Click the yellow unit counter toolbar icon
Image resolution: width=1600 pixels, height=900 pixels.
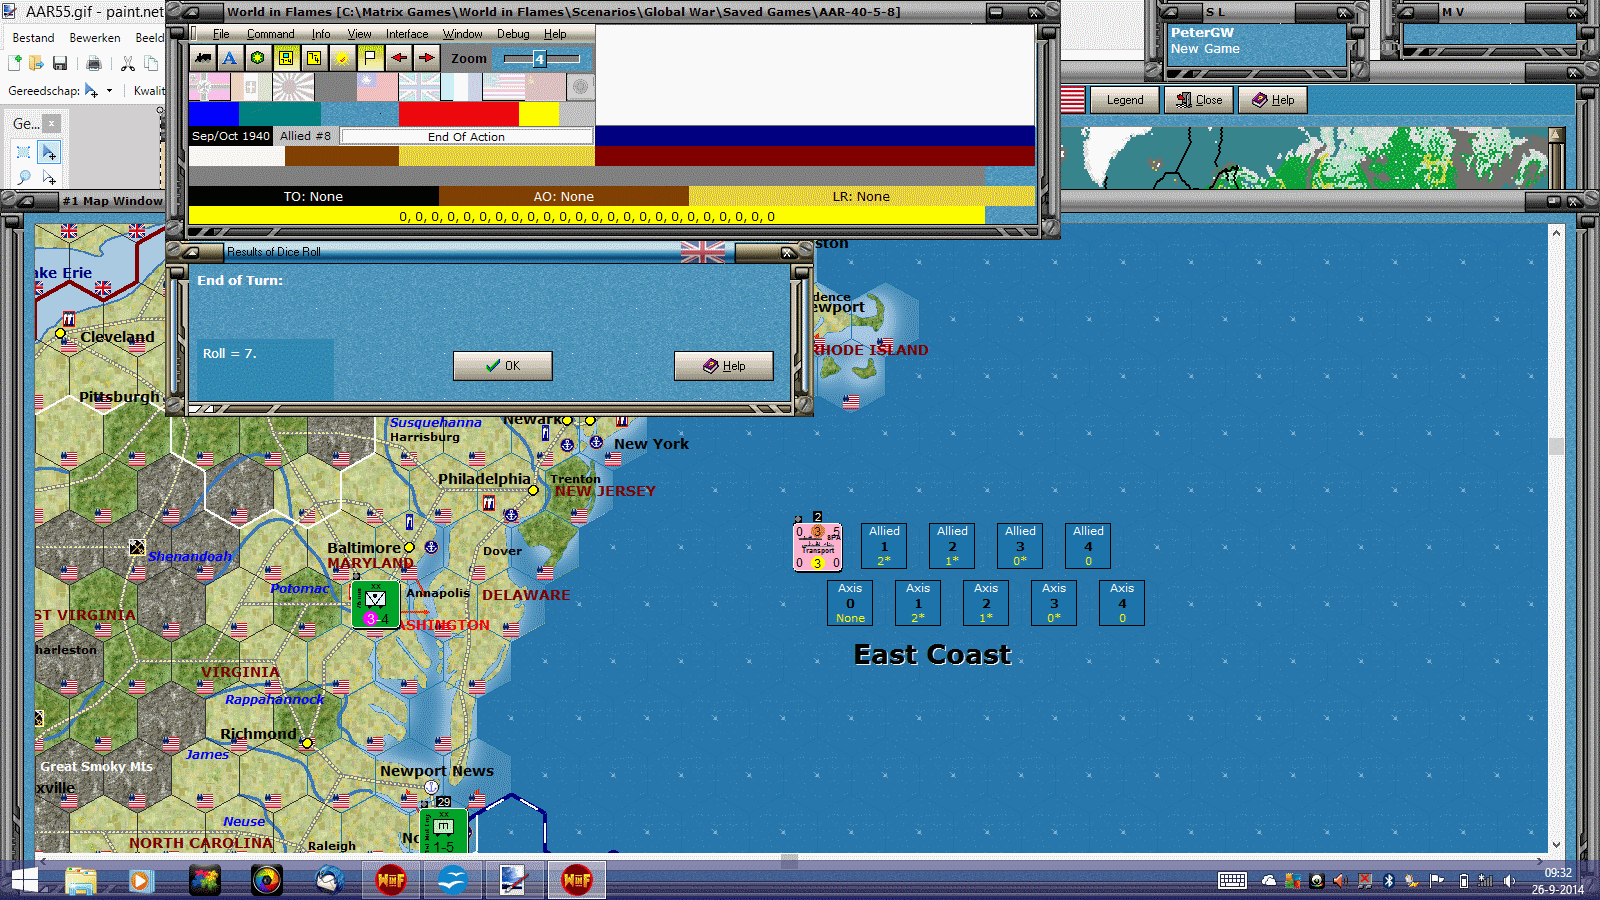tap(286, 58)
